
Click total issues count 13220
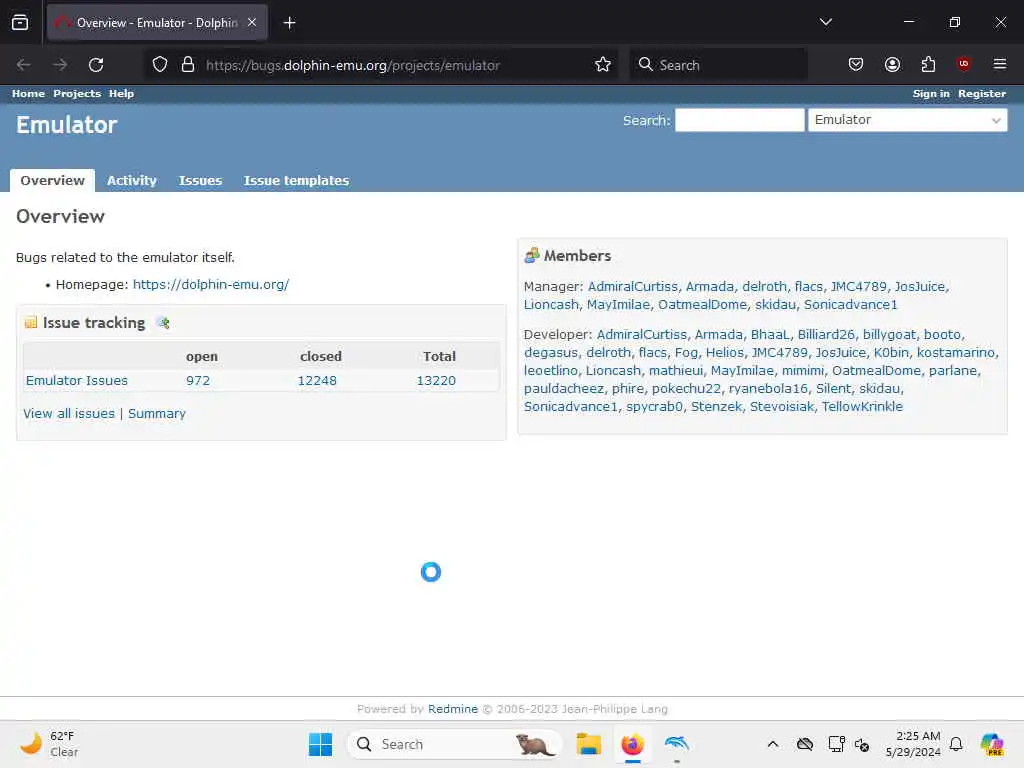pyautogui.click(x=436, y=380)
